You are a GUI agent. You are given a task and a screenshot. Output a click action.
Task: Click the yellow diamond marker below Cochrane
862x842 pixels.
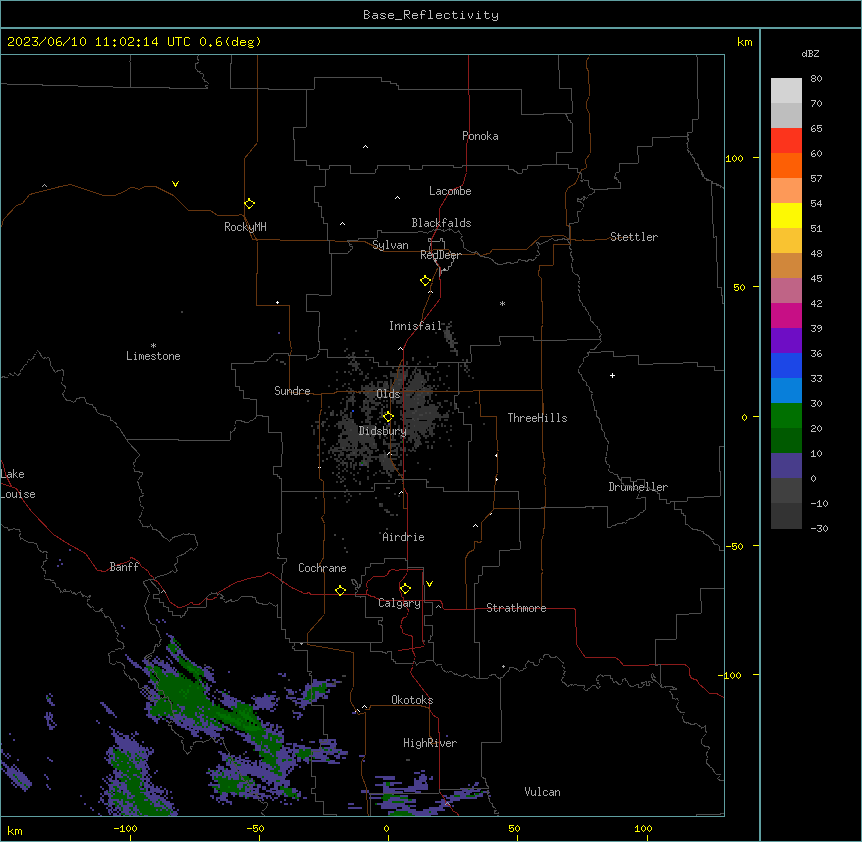click(x=340, y=591)
